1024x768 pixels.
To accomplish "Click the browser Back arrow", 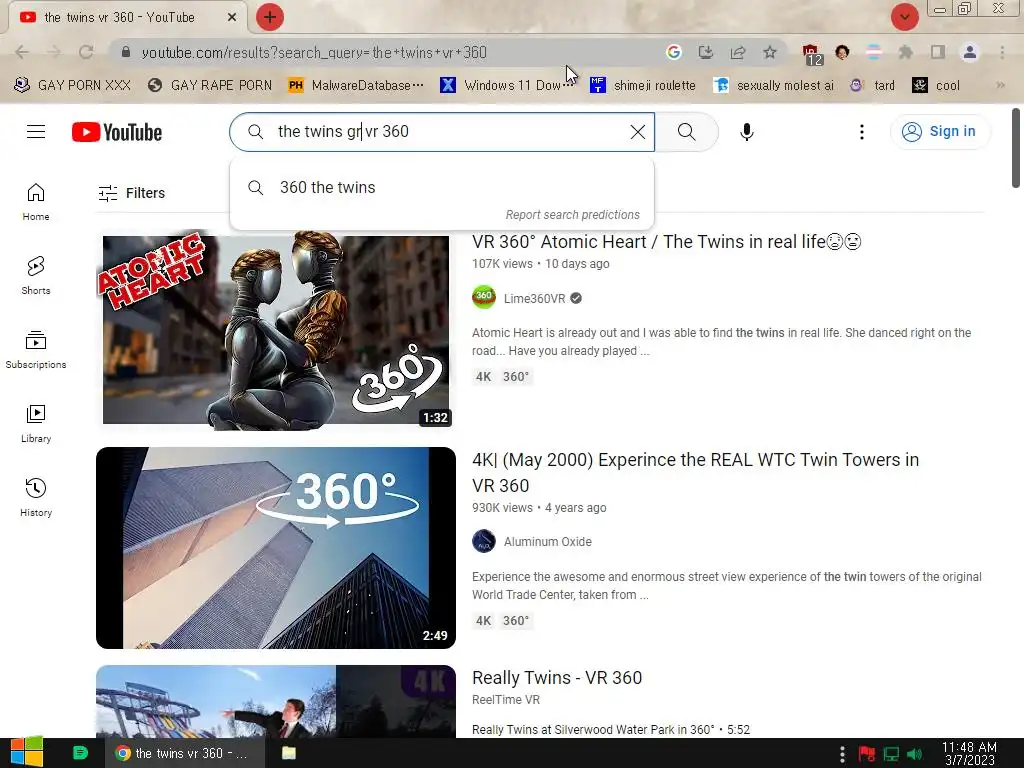I will coord(22,52).
